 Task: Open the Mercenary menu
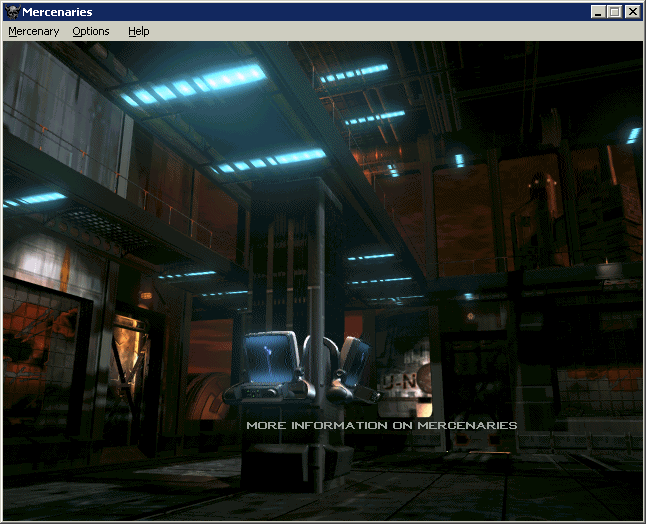click(x=34, y=31)
